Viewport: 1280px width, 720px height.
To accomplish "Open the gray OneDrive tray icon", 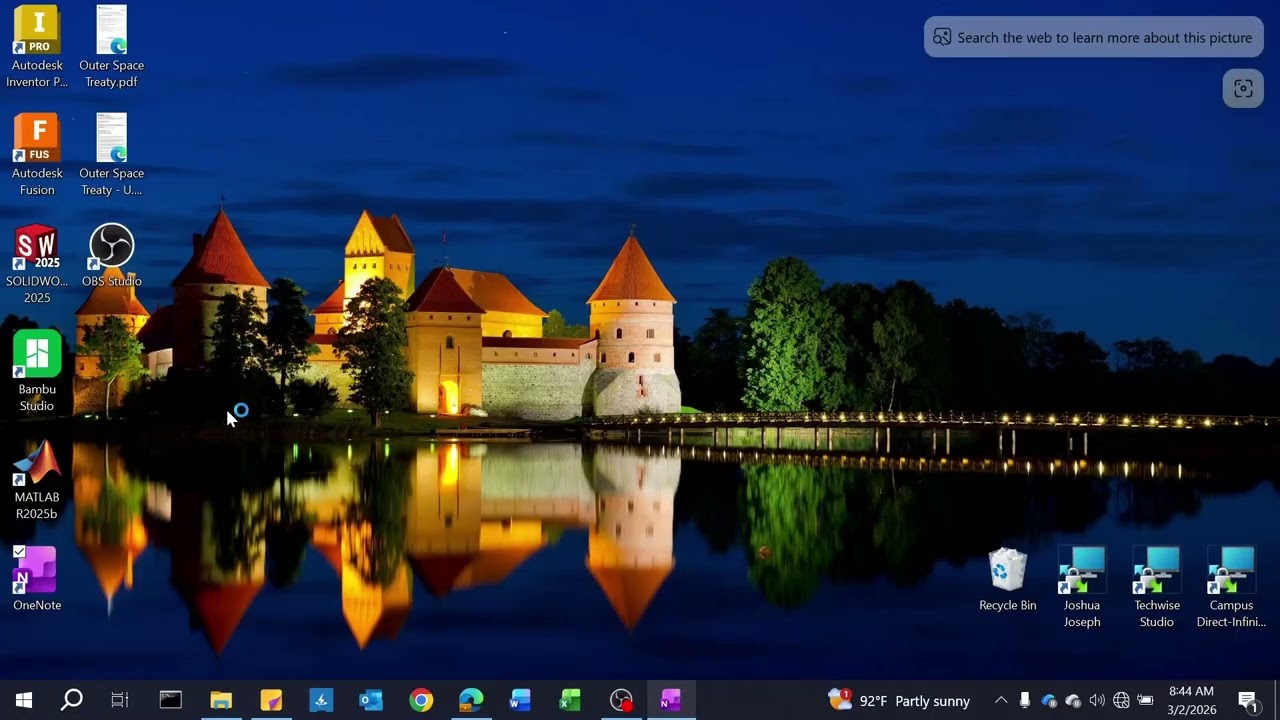I will click(x=1073, y=700).
